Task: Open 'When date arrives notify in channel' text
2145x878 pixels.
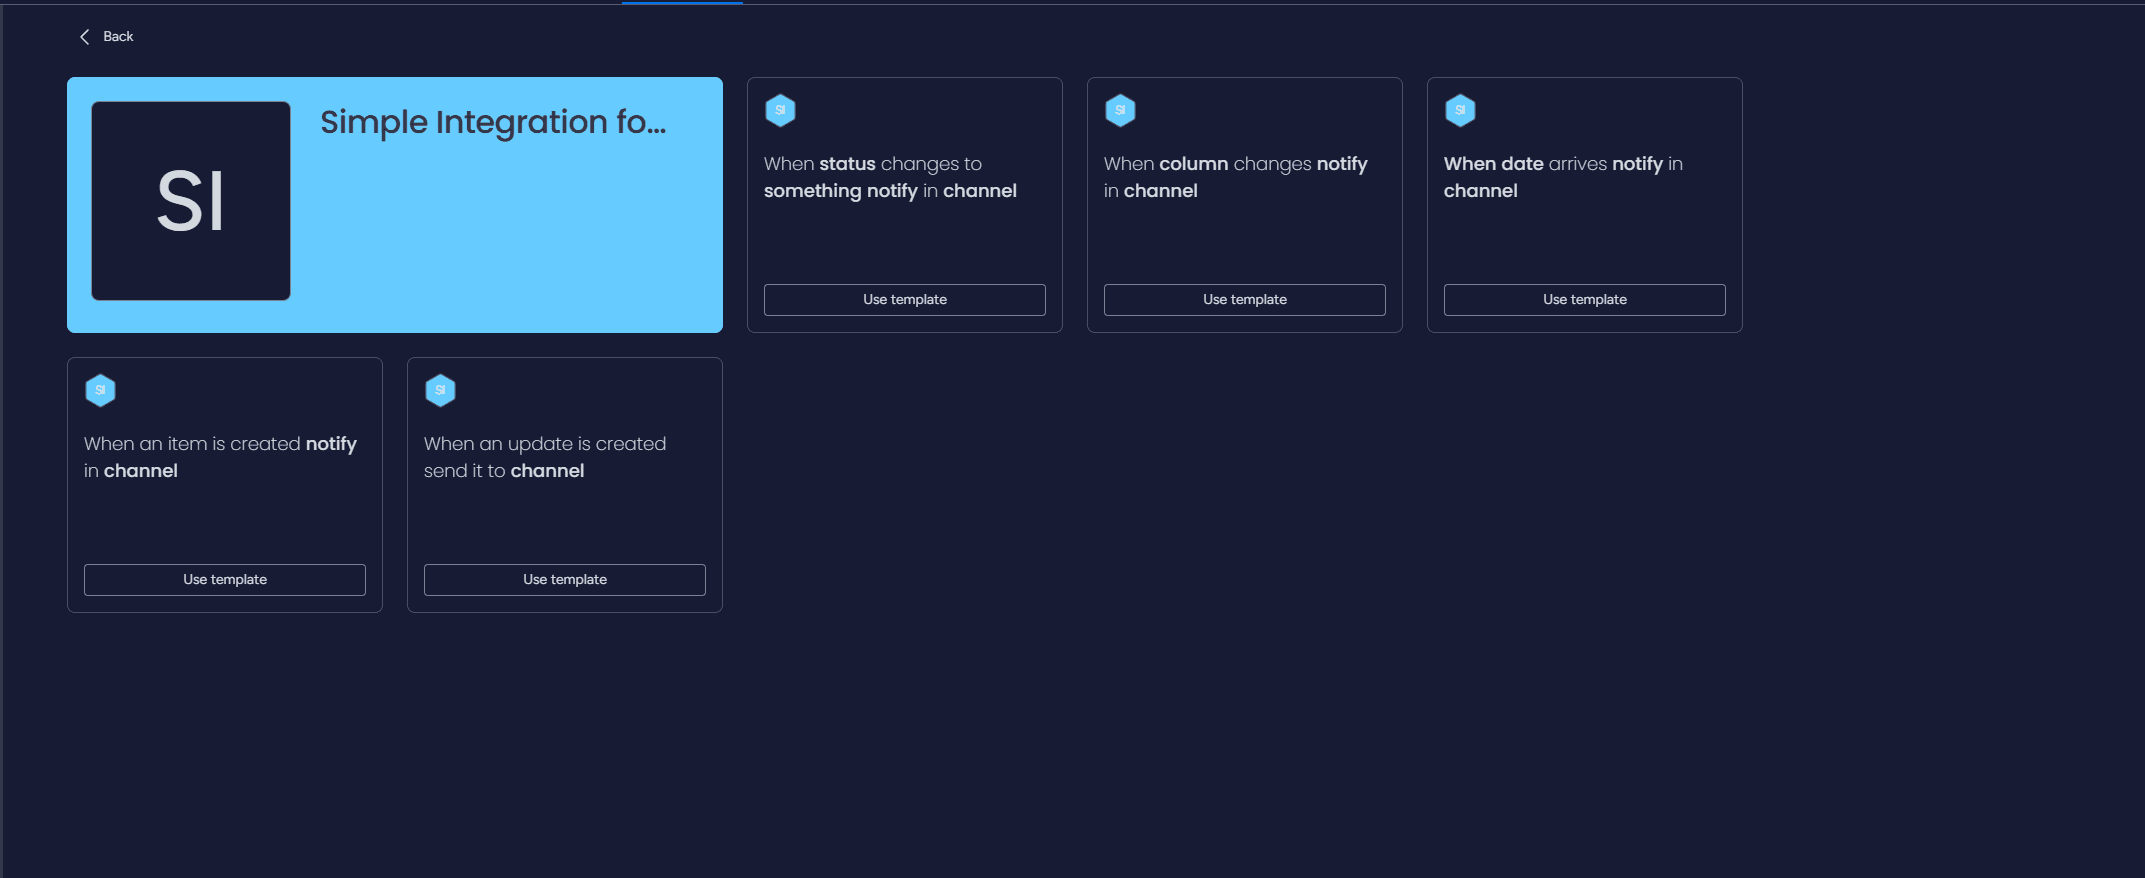Action: point(1562,177)
